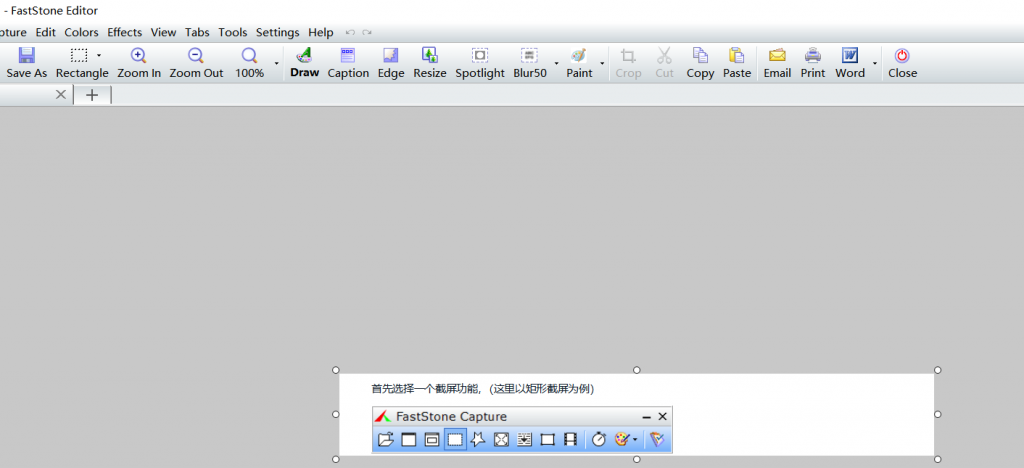1024x468 pixels.
Task: Close the current image tab
Action: pyautogui.click(x=61, y=95)
